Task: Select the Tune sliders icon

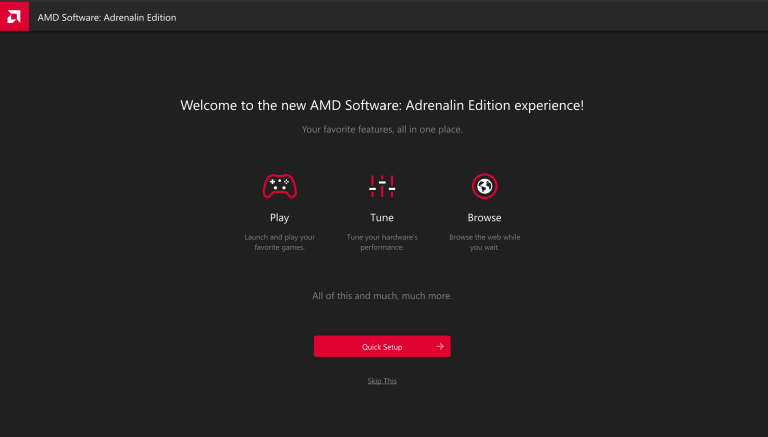Action: pyautogui.click(x=382, y=186)
